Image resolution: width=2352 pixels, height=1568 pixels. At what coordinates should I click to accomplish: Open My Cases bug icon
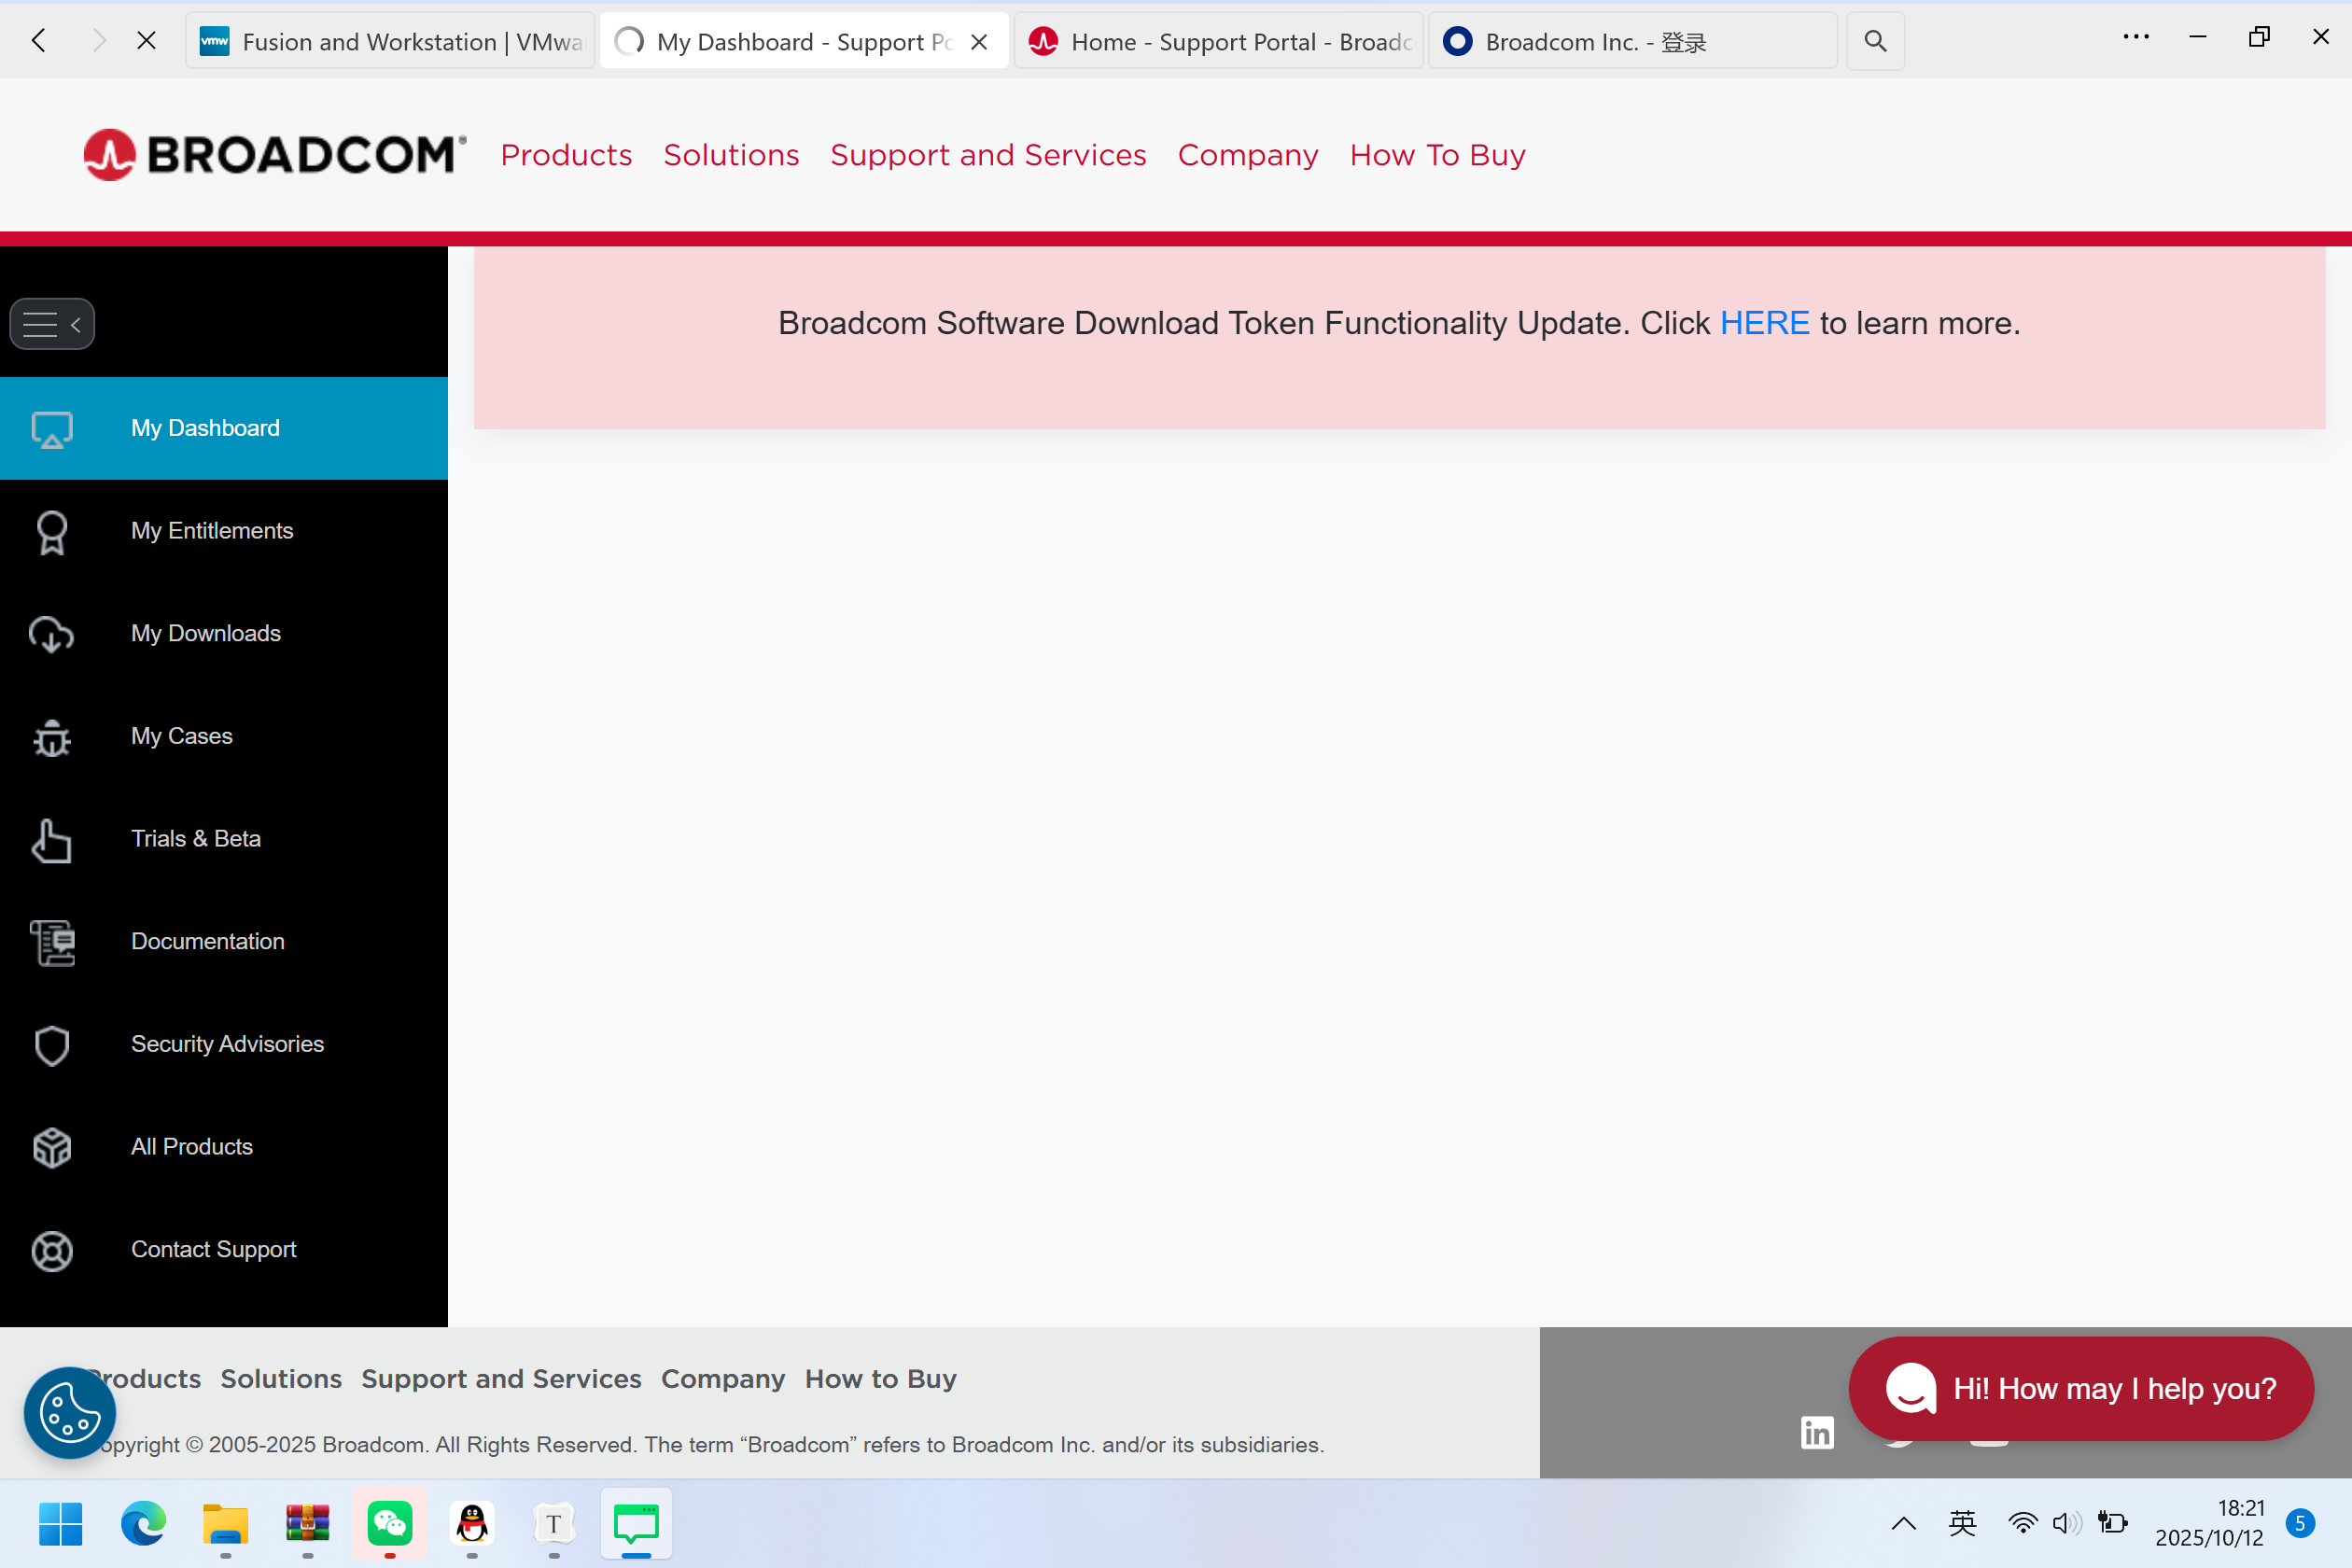pos(52,738)
